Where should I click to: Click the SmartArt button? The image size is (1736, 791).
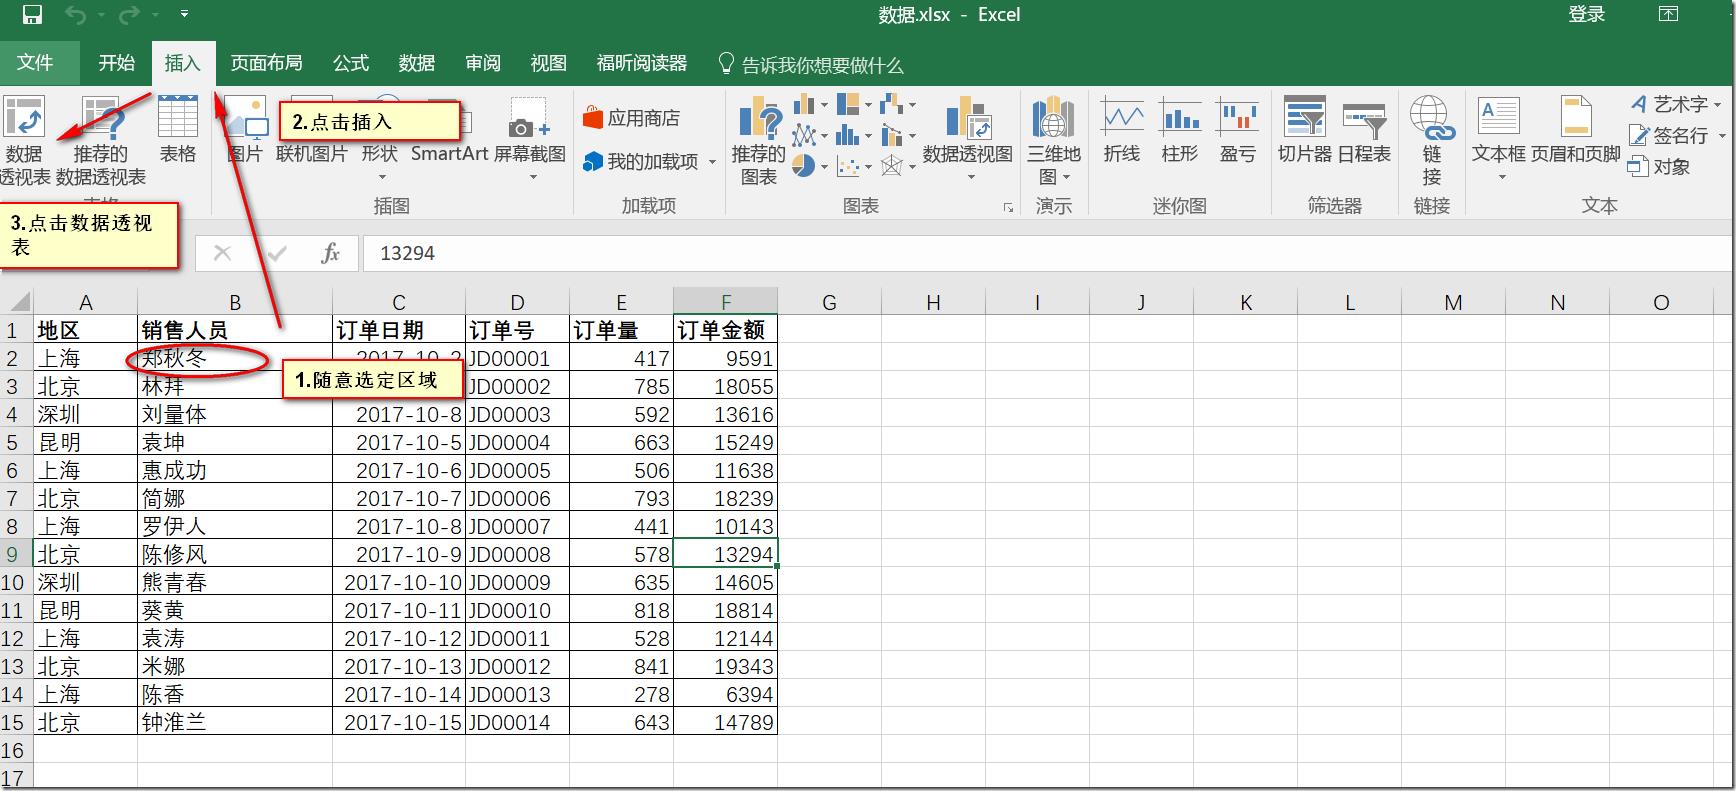(449, 153)
